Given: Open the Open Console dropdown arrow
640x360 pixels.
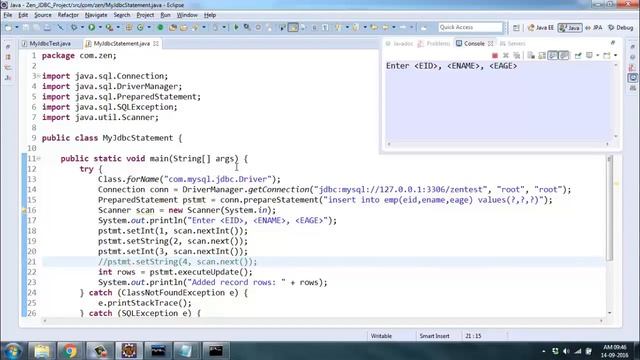Looking at the screenshot, I should pyautogui.click(x=616, y=56).
